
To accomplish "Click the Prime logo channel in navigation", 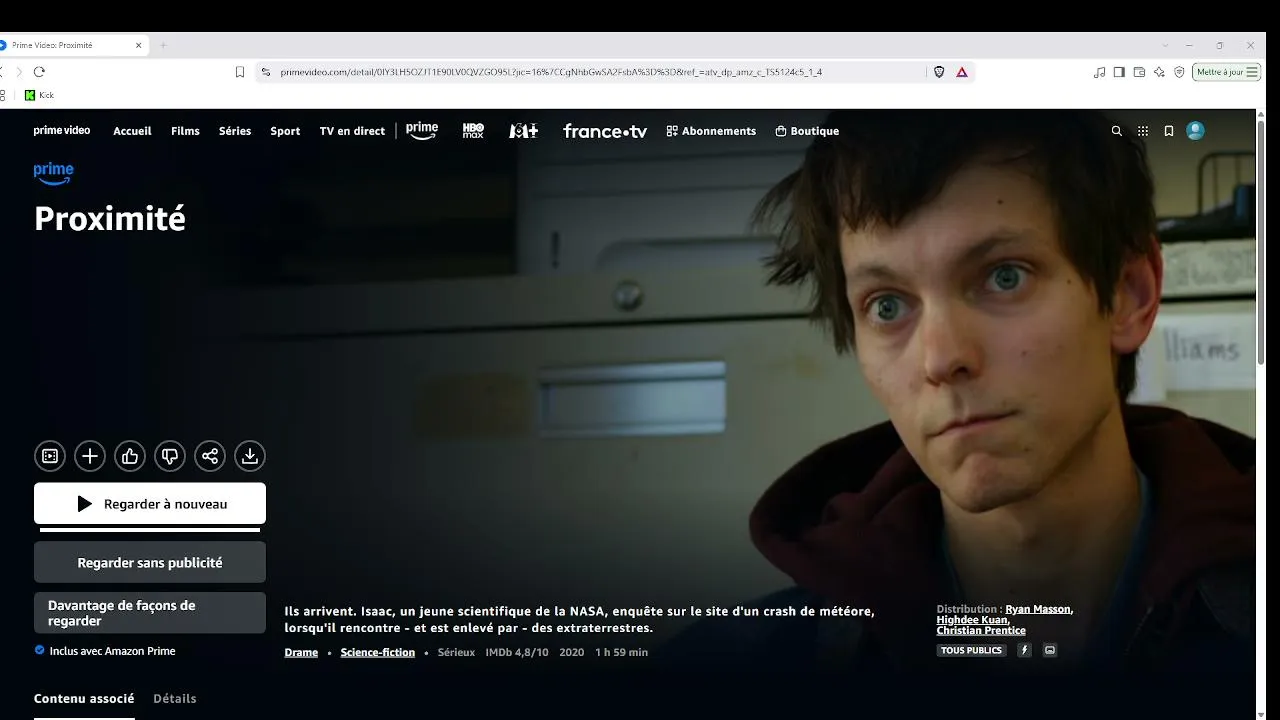I will tap(422, 131).
